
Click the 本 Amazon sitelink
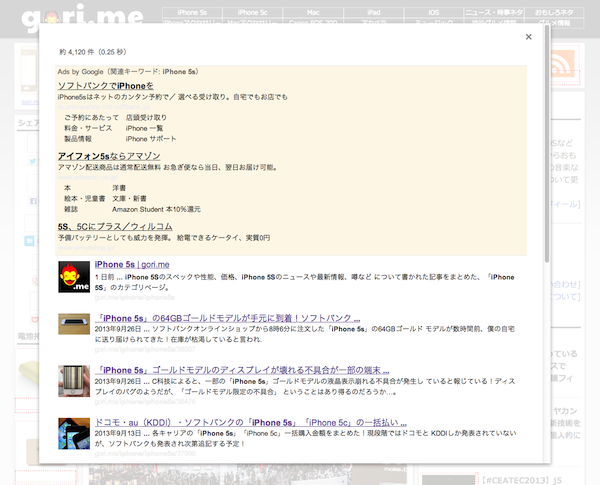tap(68, 188)
